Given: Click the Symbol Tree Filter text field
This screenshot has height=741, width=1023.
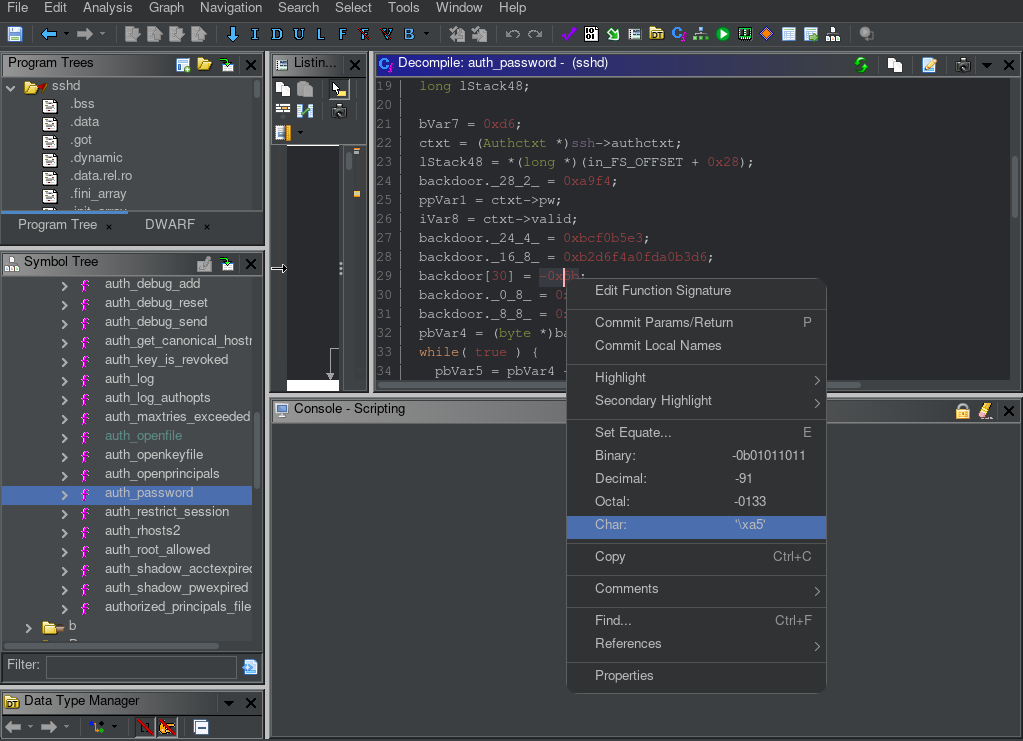Looking at the screenshot, I should coord(141,666).
